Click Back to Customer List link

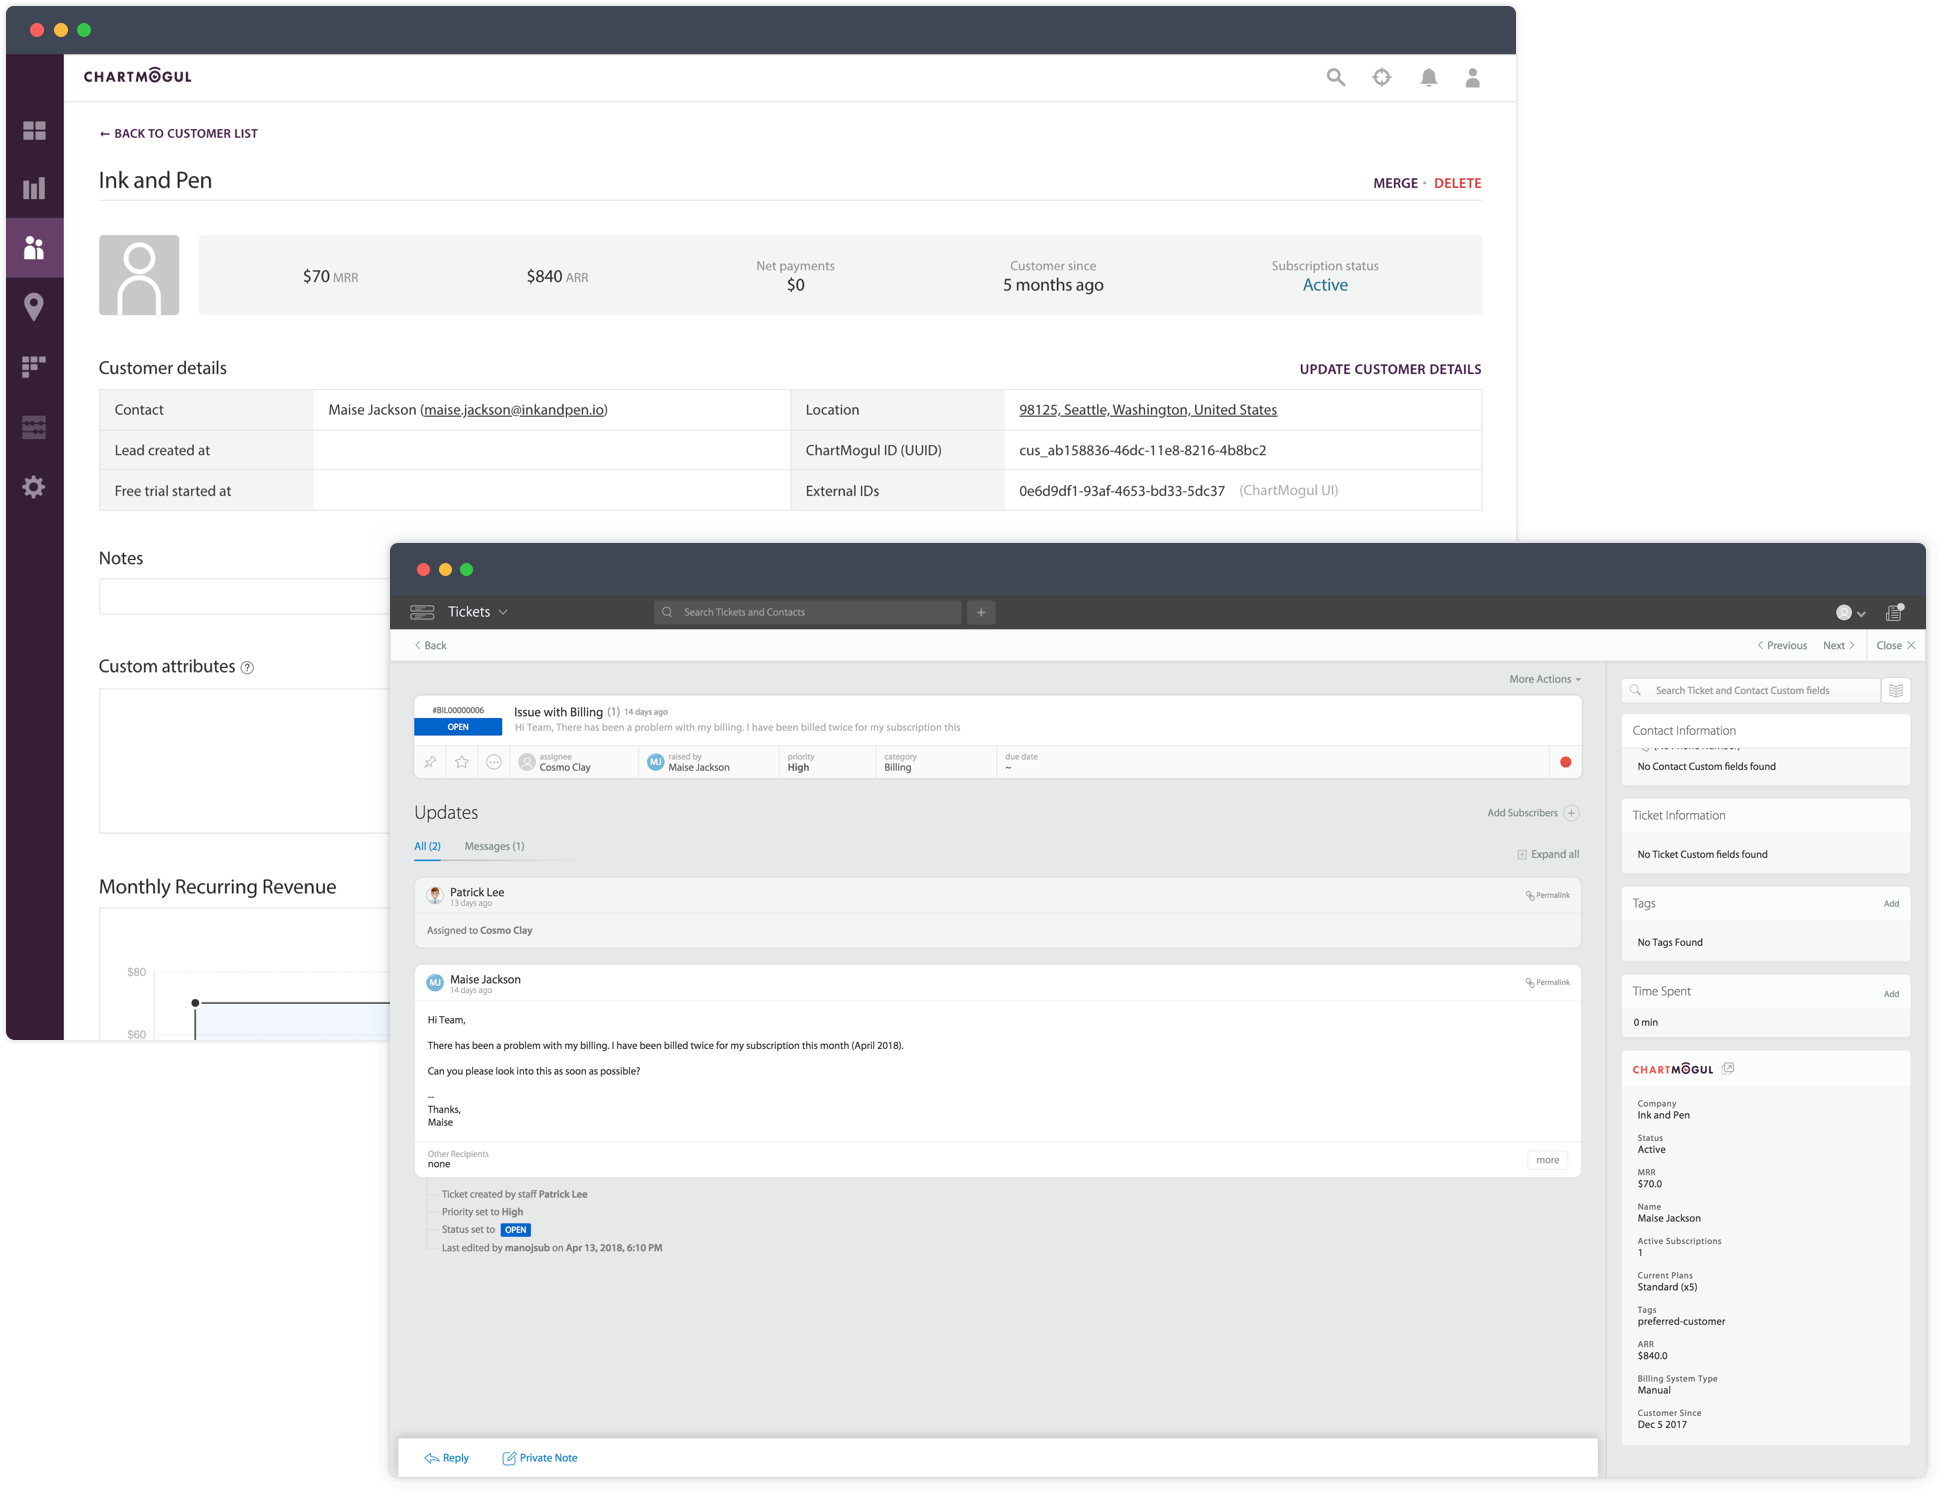(x=178, y=133)
